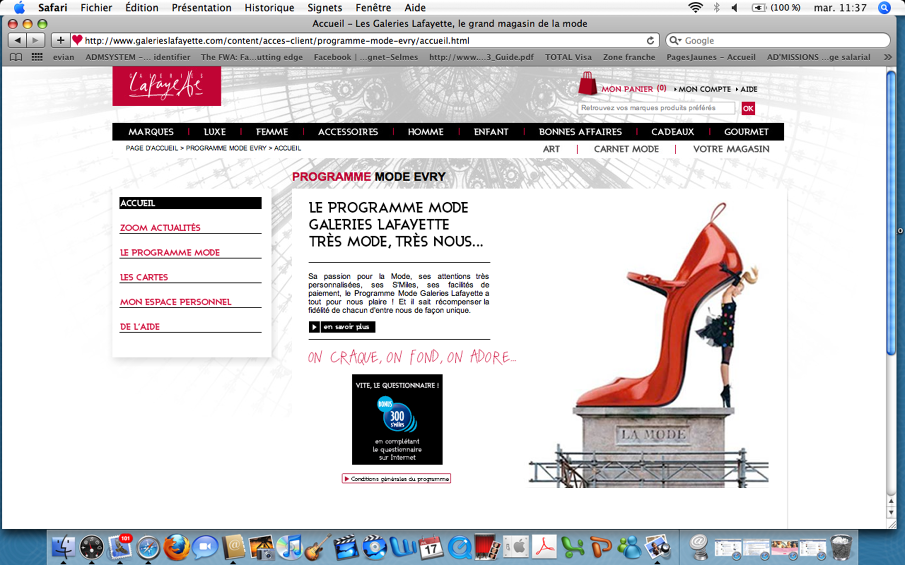Reload the page with the refresh icon
The width and height of the screenshot is (905, 565).
[x=651, y=41]
